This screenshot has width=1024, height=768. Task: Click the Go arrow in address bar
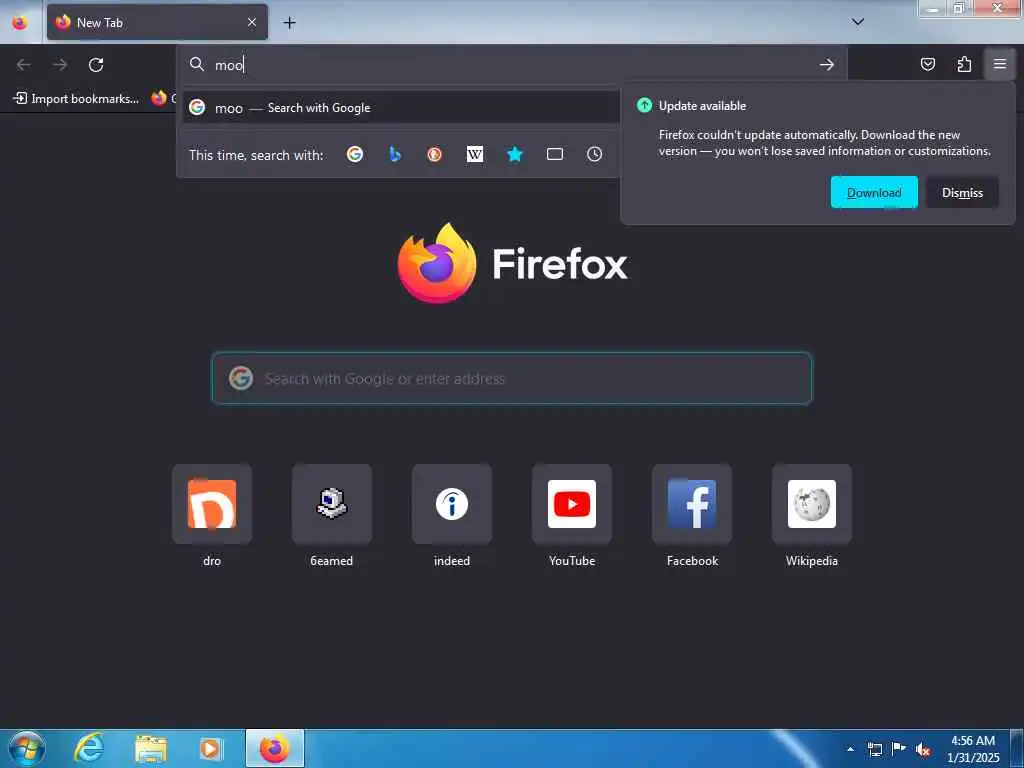[827, 65]
